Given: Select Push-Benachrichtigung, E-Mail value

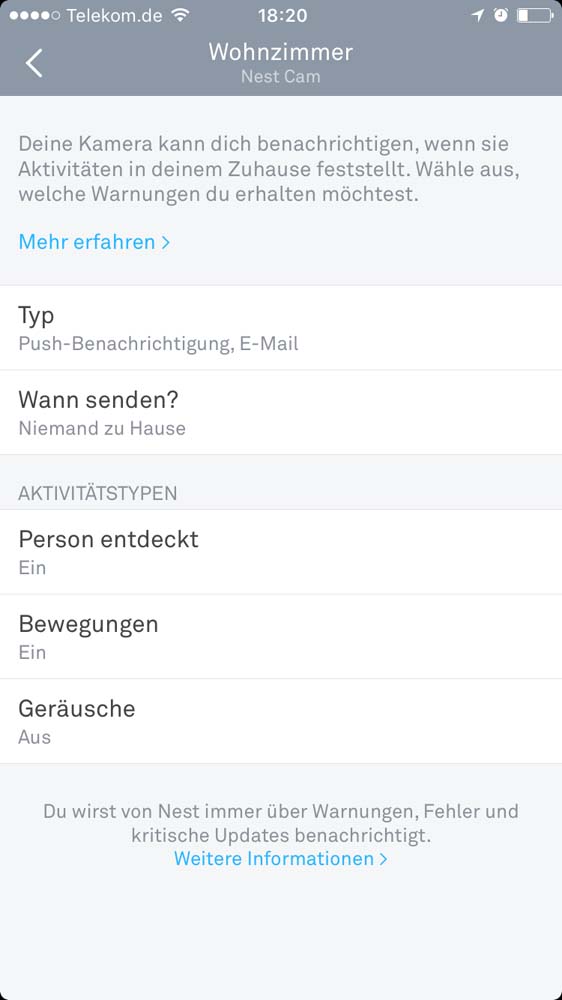Looking at the screenshot, I should 158,344.
